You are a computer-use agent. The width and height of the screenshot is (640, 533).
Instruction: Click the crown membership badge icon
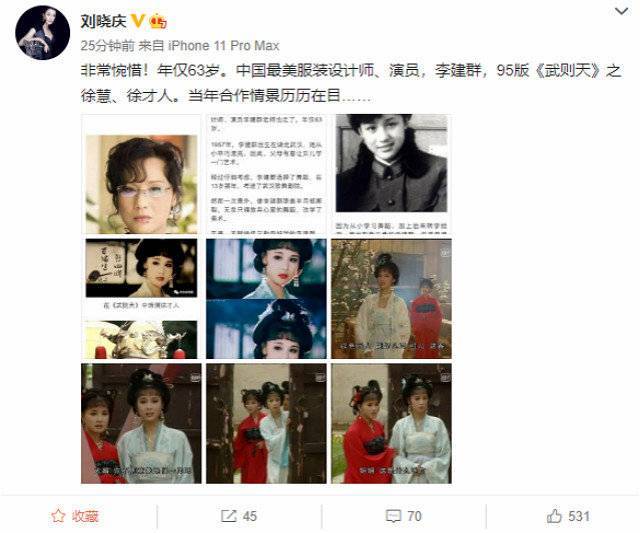(x=158, y=21)
